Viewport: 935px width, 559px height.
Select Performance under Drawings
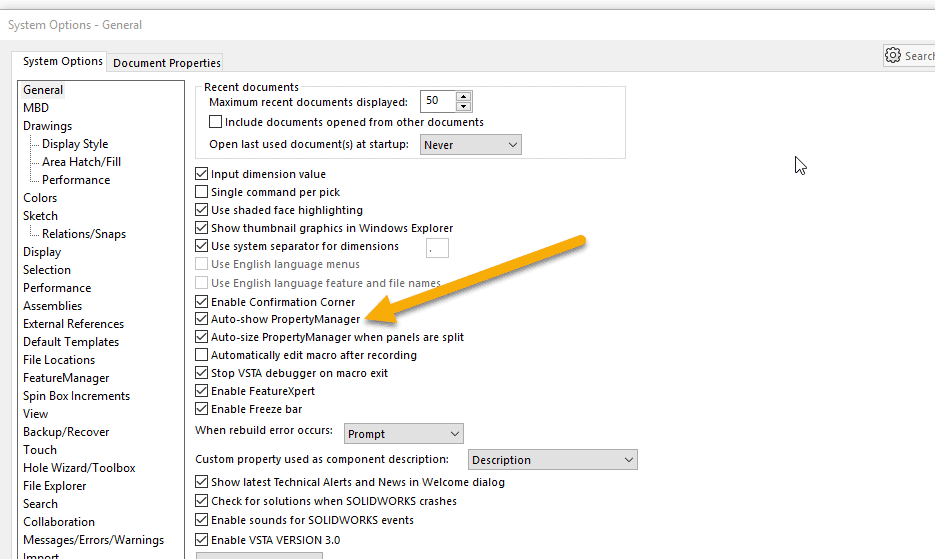tap(76, 180)
